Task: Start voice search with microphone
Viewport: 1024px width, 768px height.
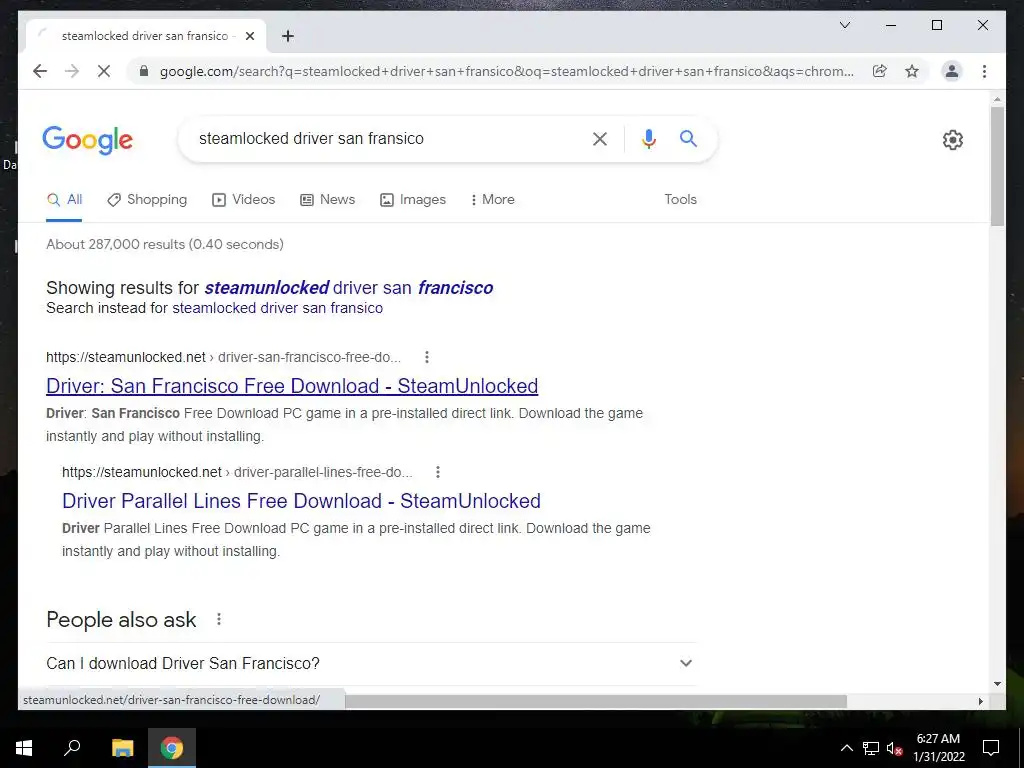Action: [648, 138]
